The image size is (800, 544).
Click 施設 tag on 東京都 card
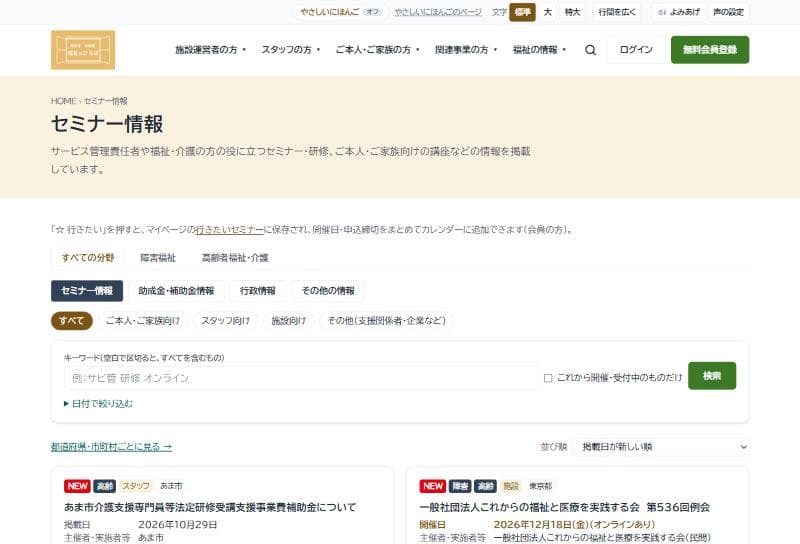point(511,486)
